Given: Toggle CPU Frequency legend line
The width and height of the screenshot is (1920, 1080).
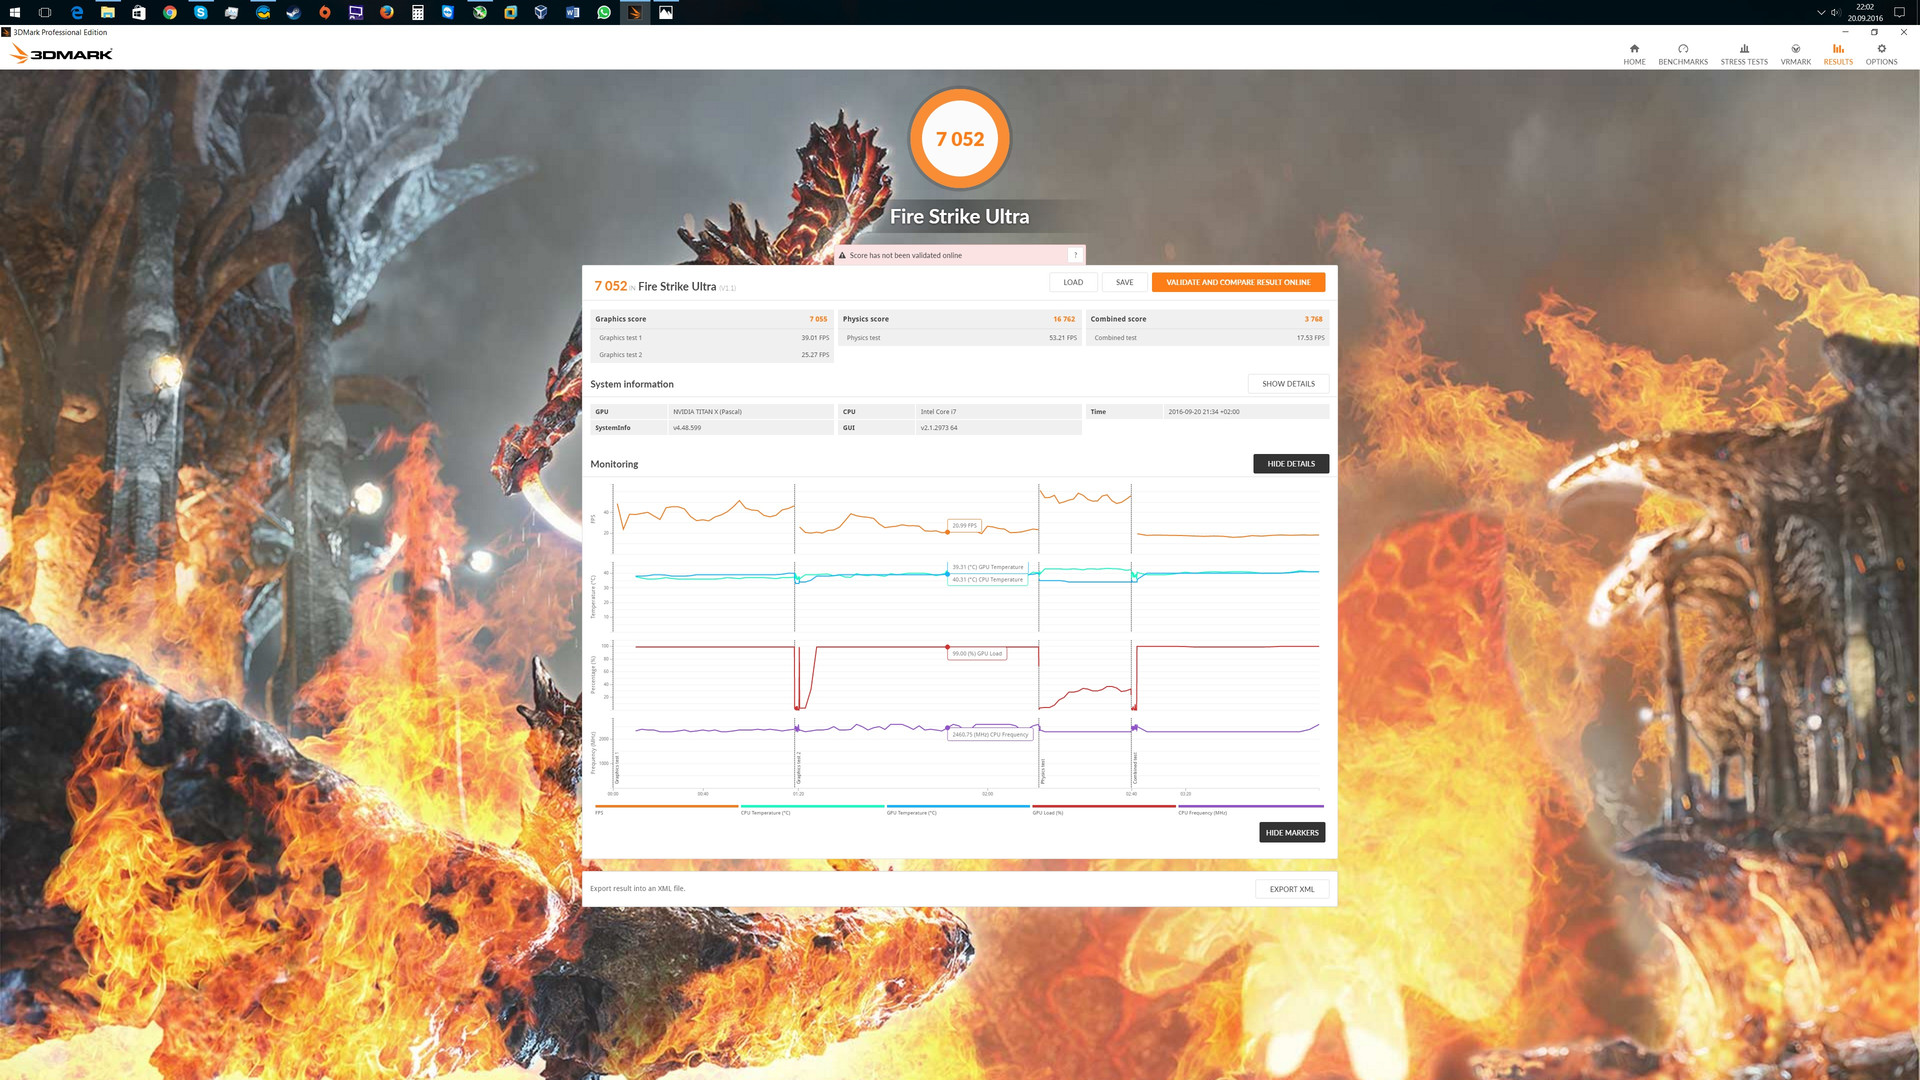Looking at the screenshot, I should click(x=1250, y=808).
